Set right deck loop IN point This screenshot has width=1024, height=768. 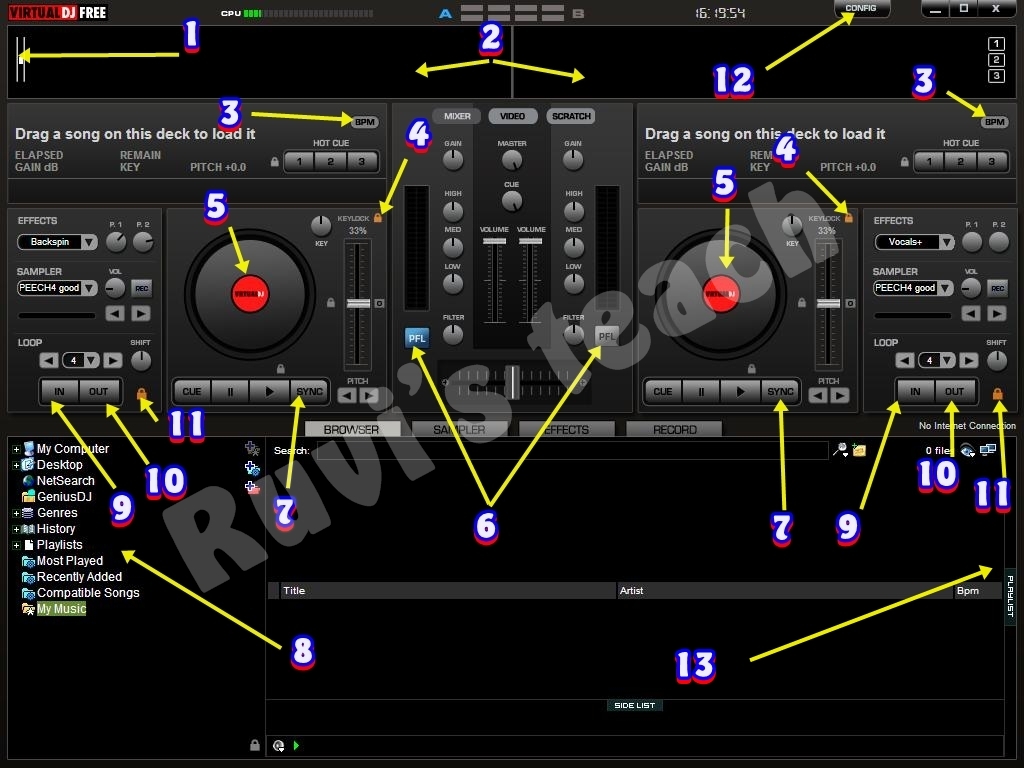point(915,391)
